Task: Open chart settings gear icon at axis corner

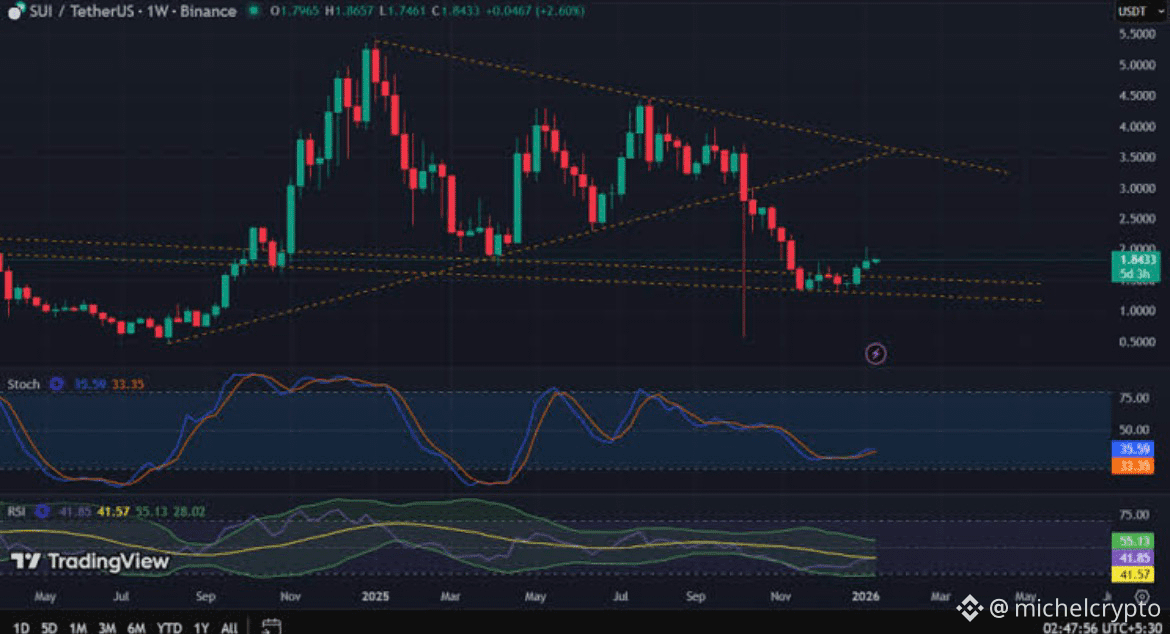Action: (1142, 596)
